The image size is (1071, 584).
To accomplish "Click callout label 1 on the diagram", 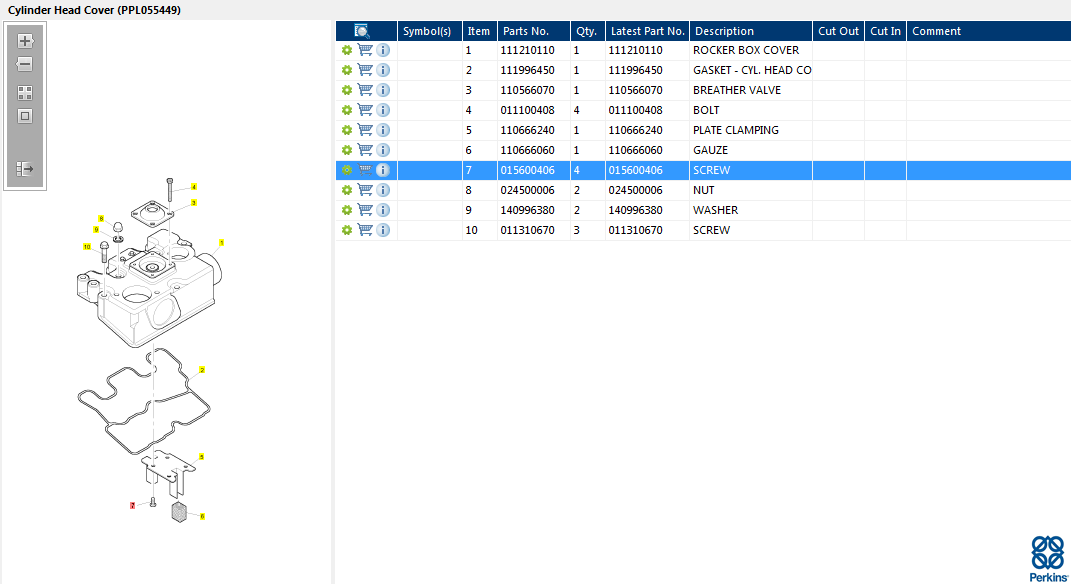I will [x=221, y=242].
